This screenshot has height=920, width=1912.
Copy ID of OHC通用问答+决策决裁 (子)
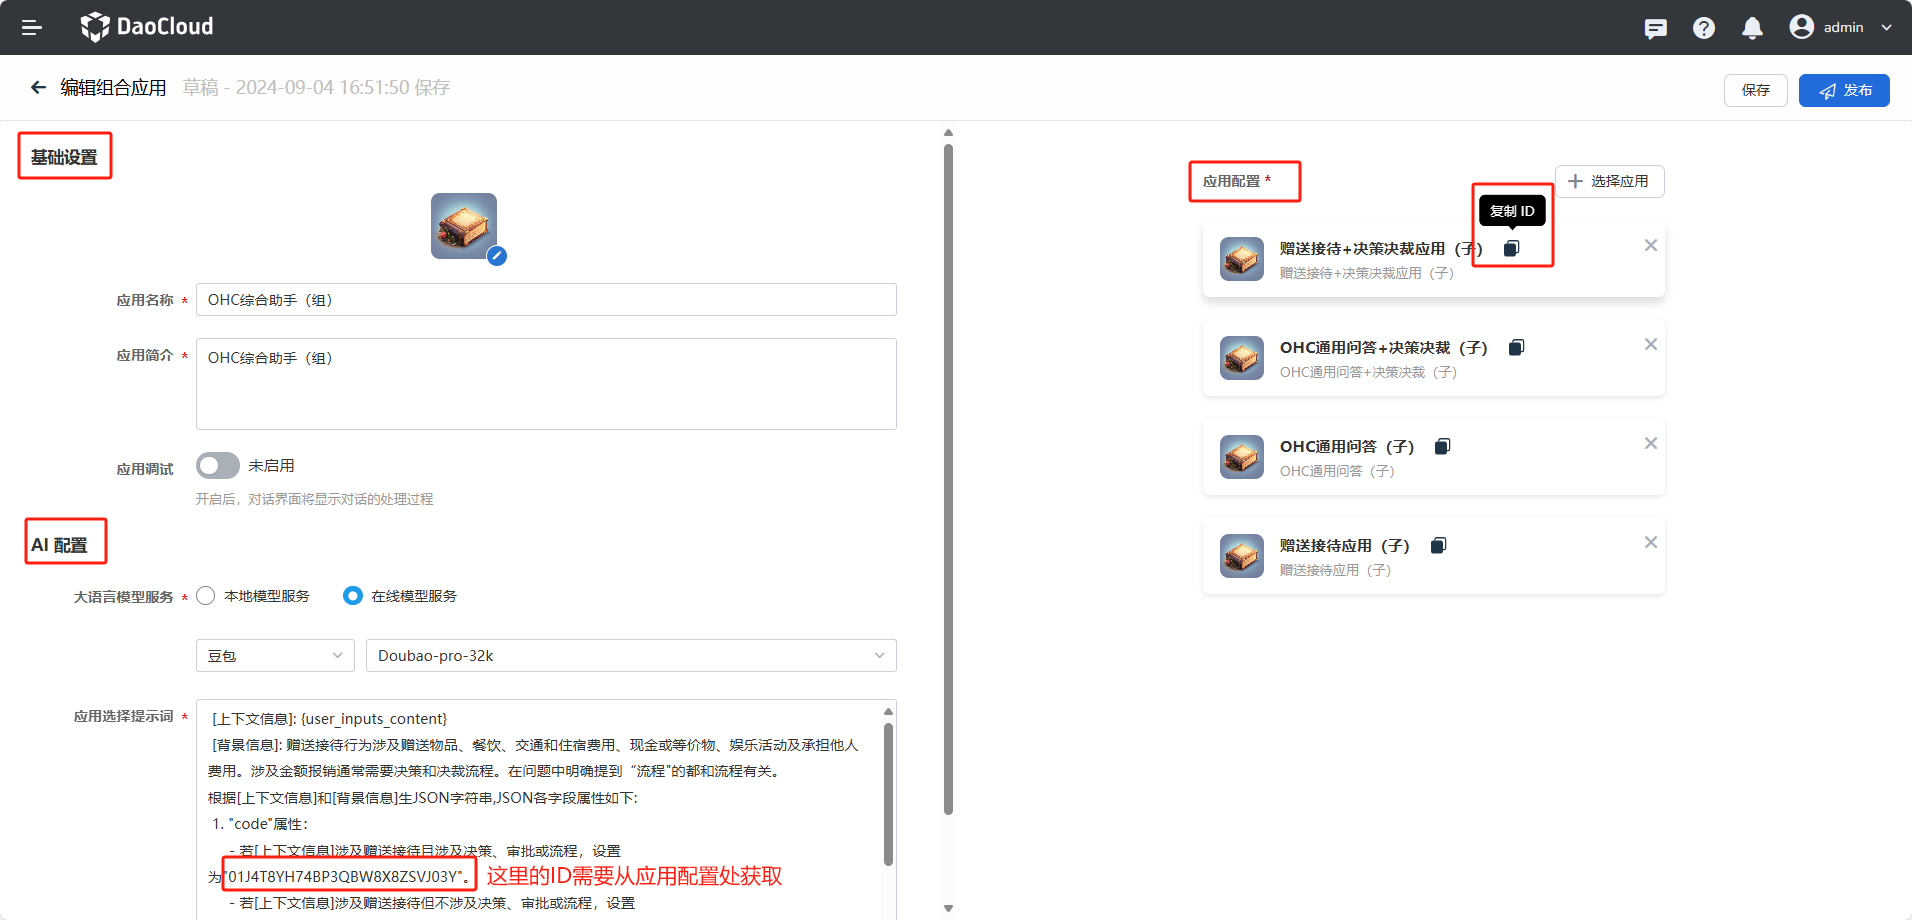(1516, 348)
